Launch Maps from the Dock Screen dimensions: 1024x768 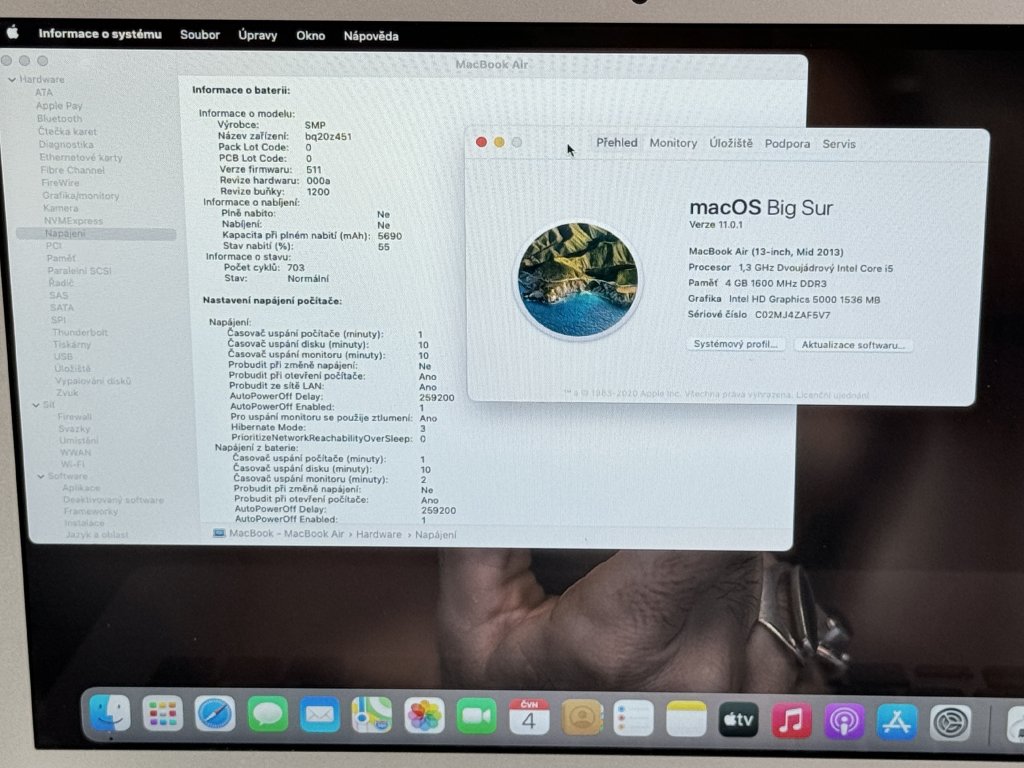[372, 716]
